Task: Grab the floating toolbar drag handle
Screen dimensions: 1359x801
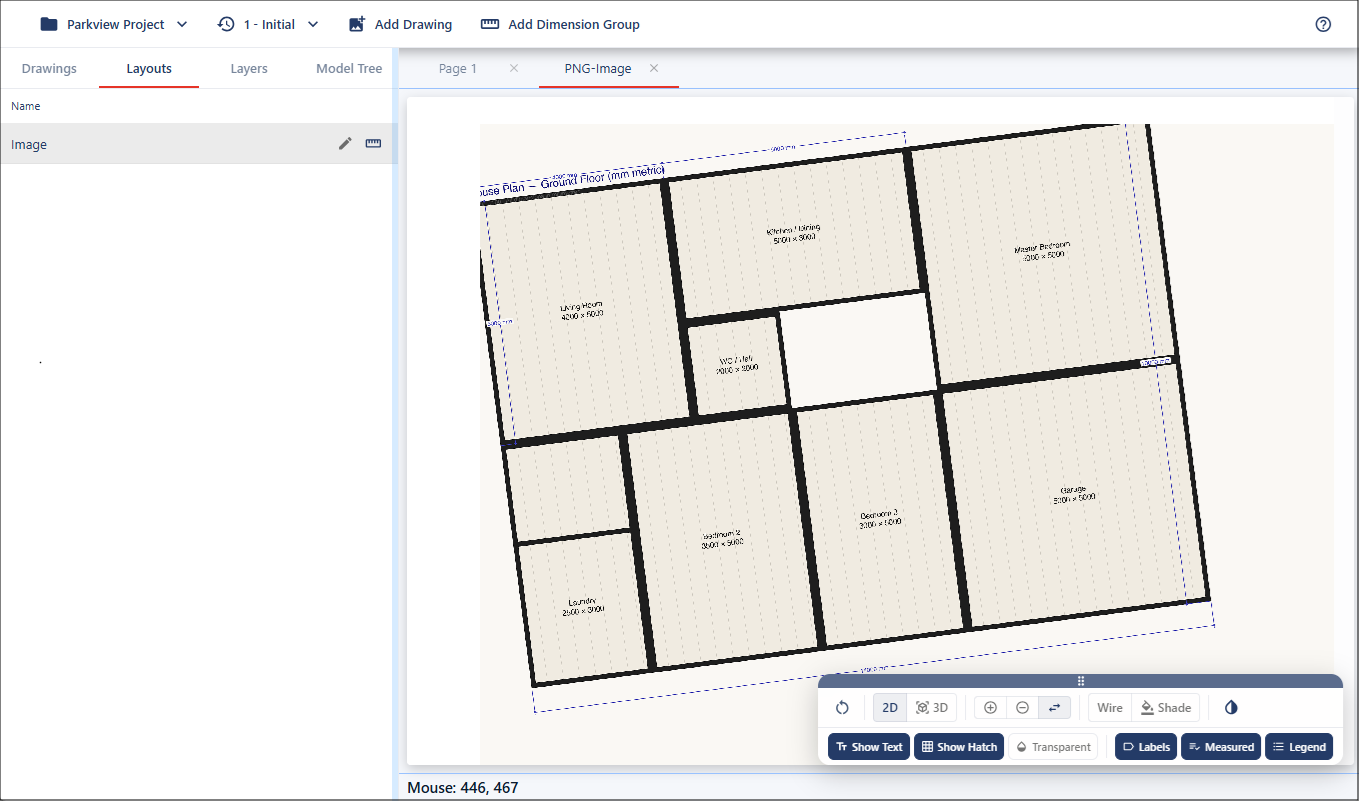Action: tap(1080, 681)
